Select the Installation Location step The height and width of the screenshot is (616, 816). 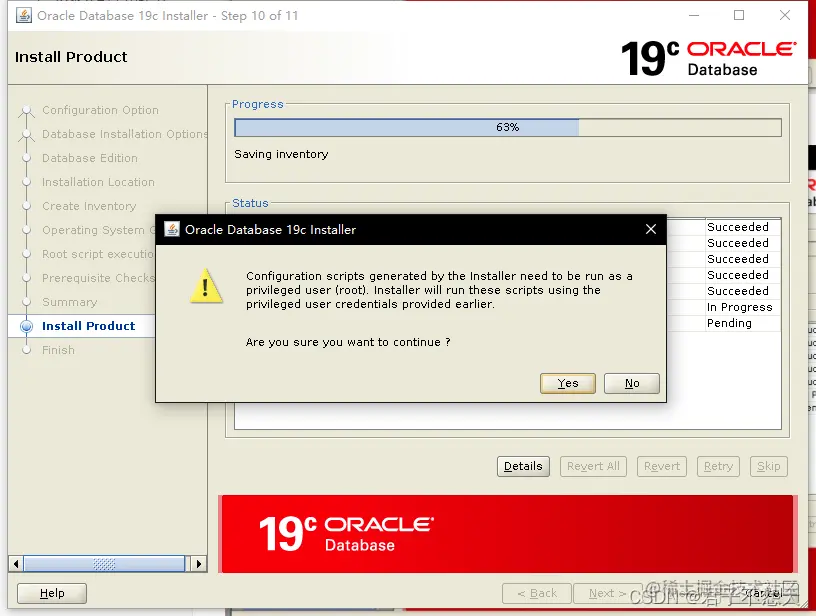tap(98, 182)
